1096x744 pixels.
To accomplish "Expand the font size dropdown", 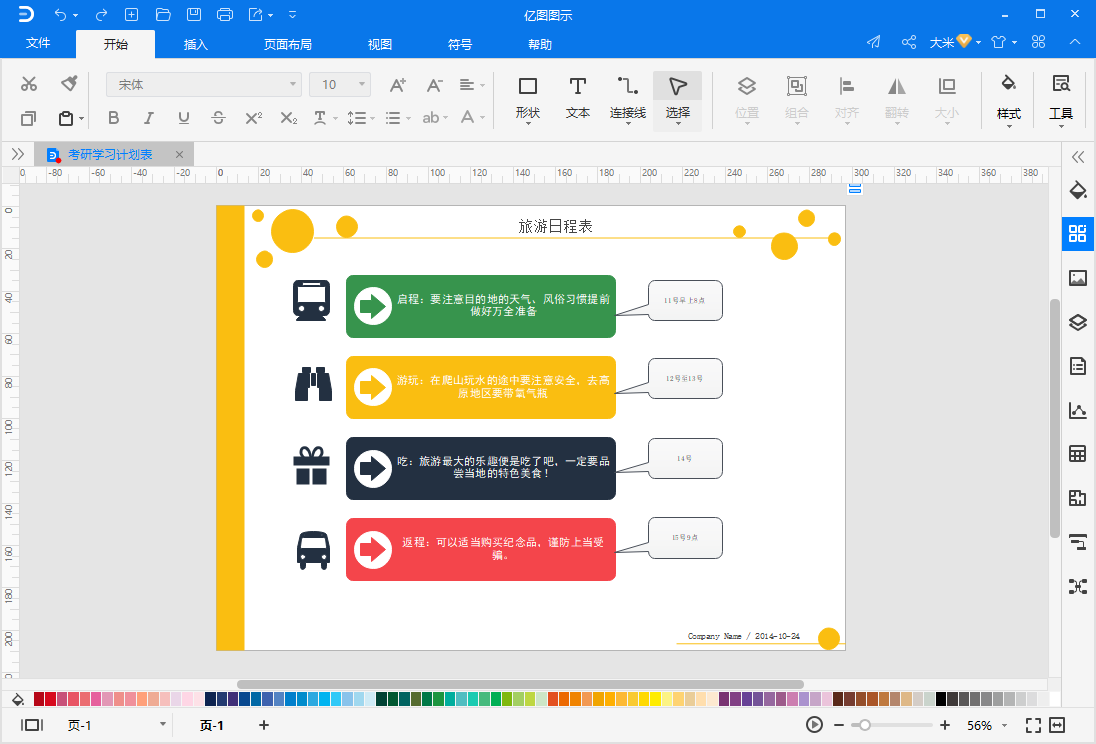I will (361, 85).
